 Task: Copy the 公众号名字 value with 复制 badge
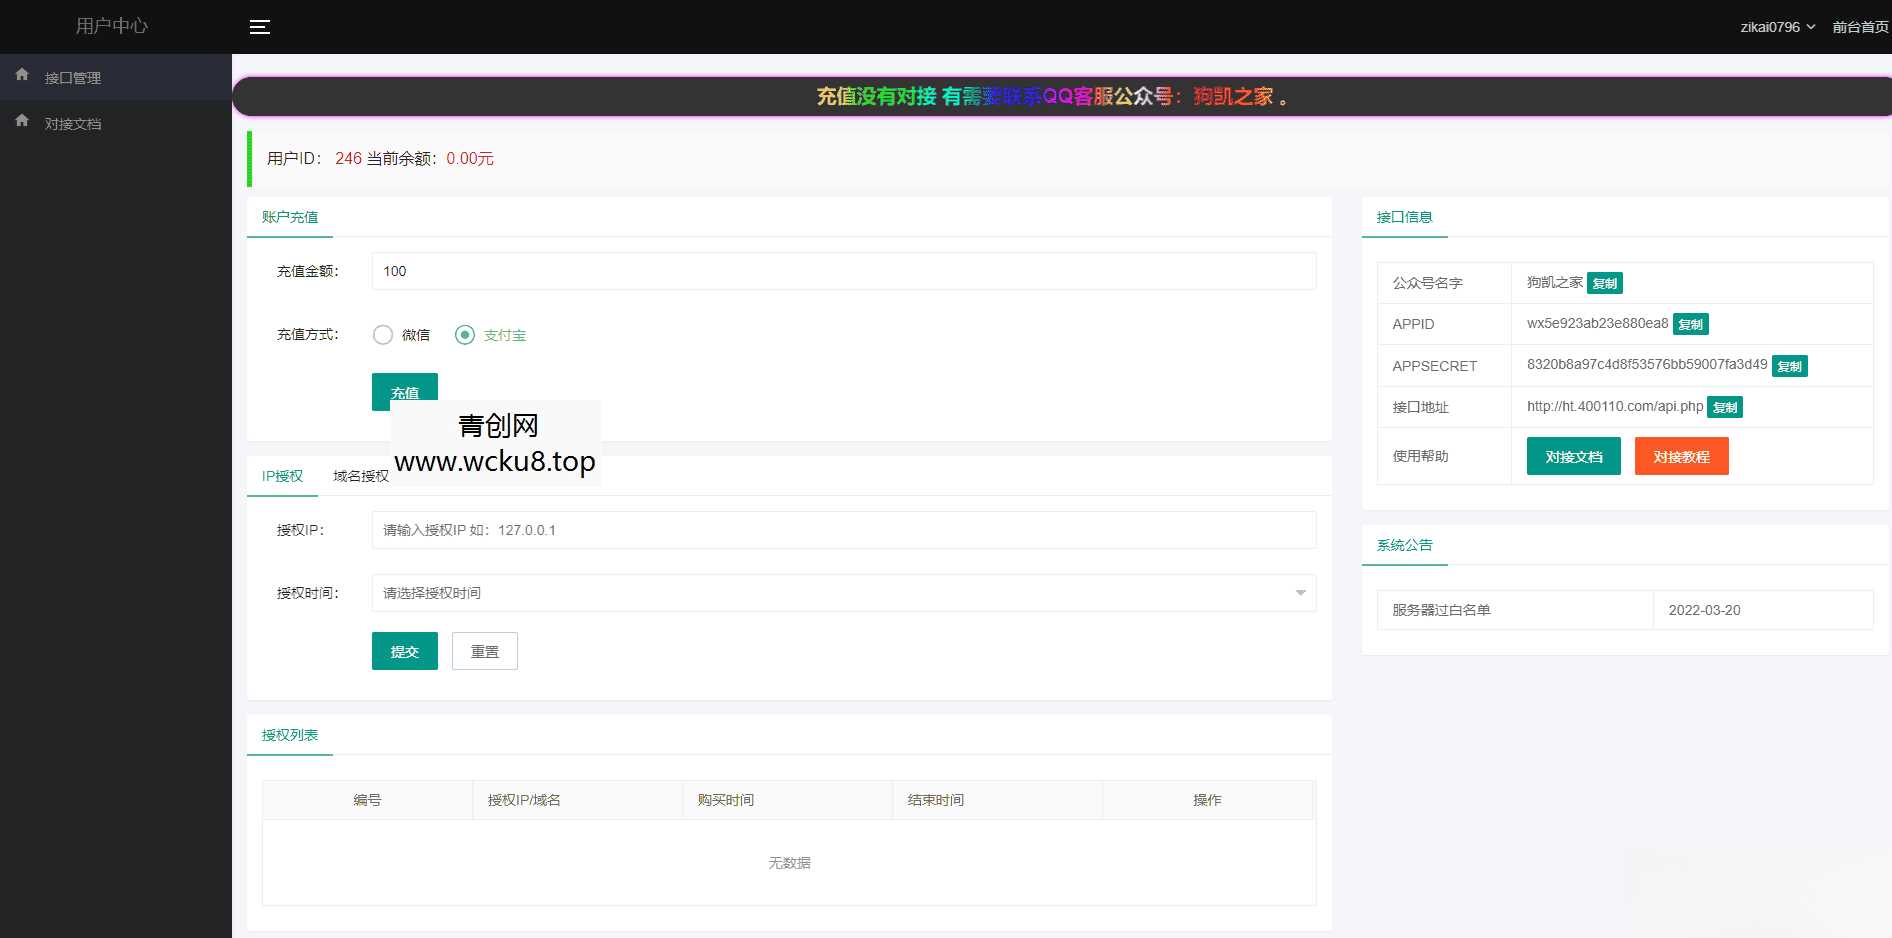coord(1604,284)
